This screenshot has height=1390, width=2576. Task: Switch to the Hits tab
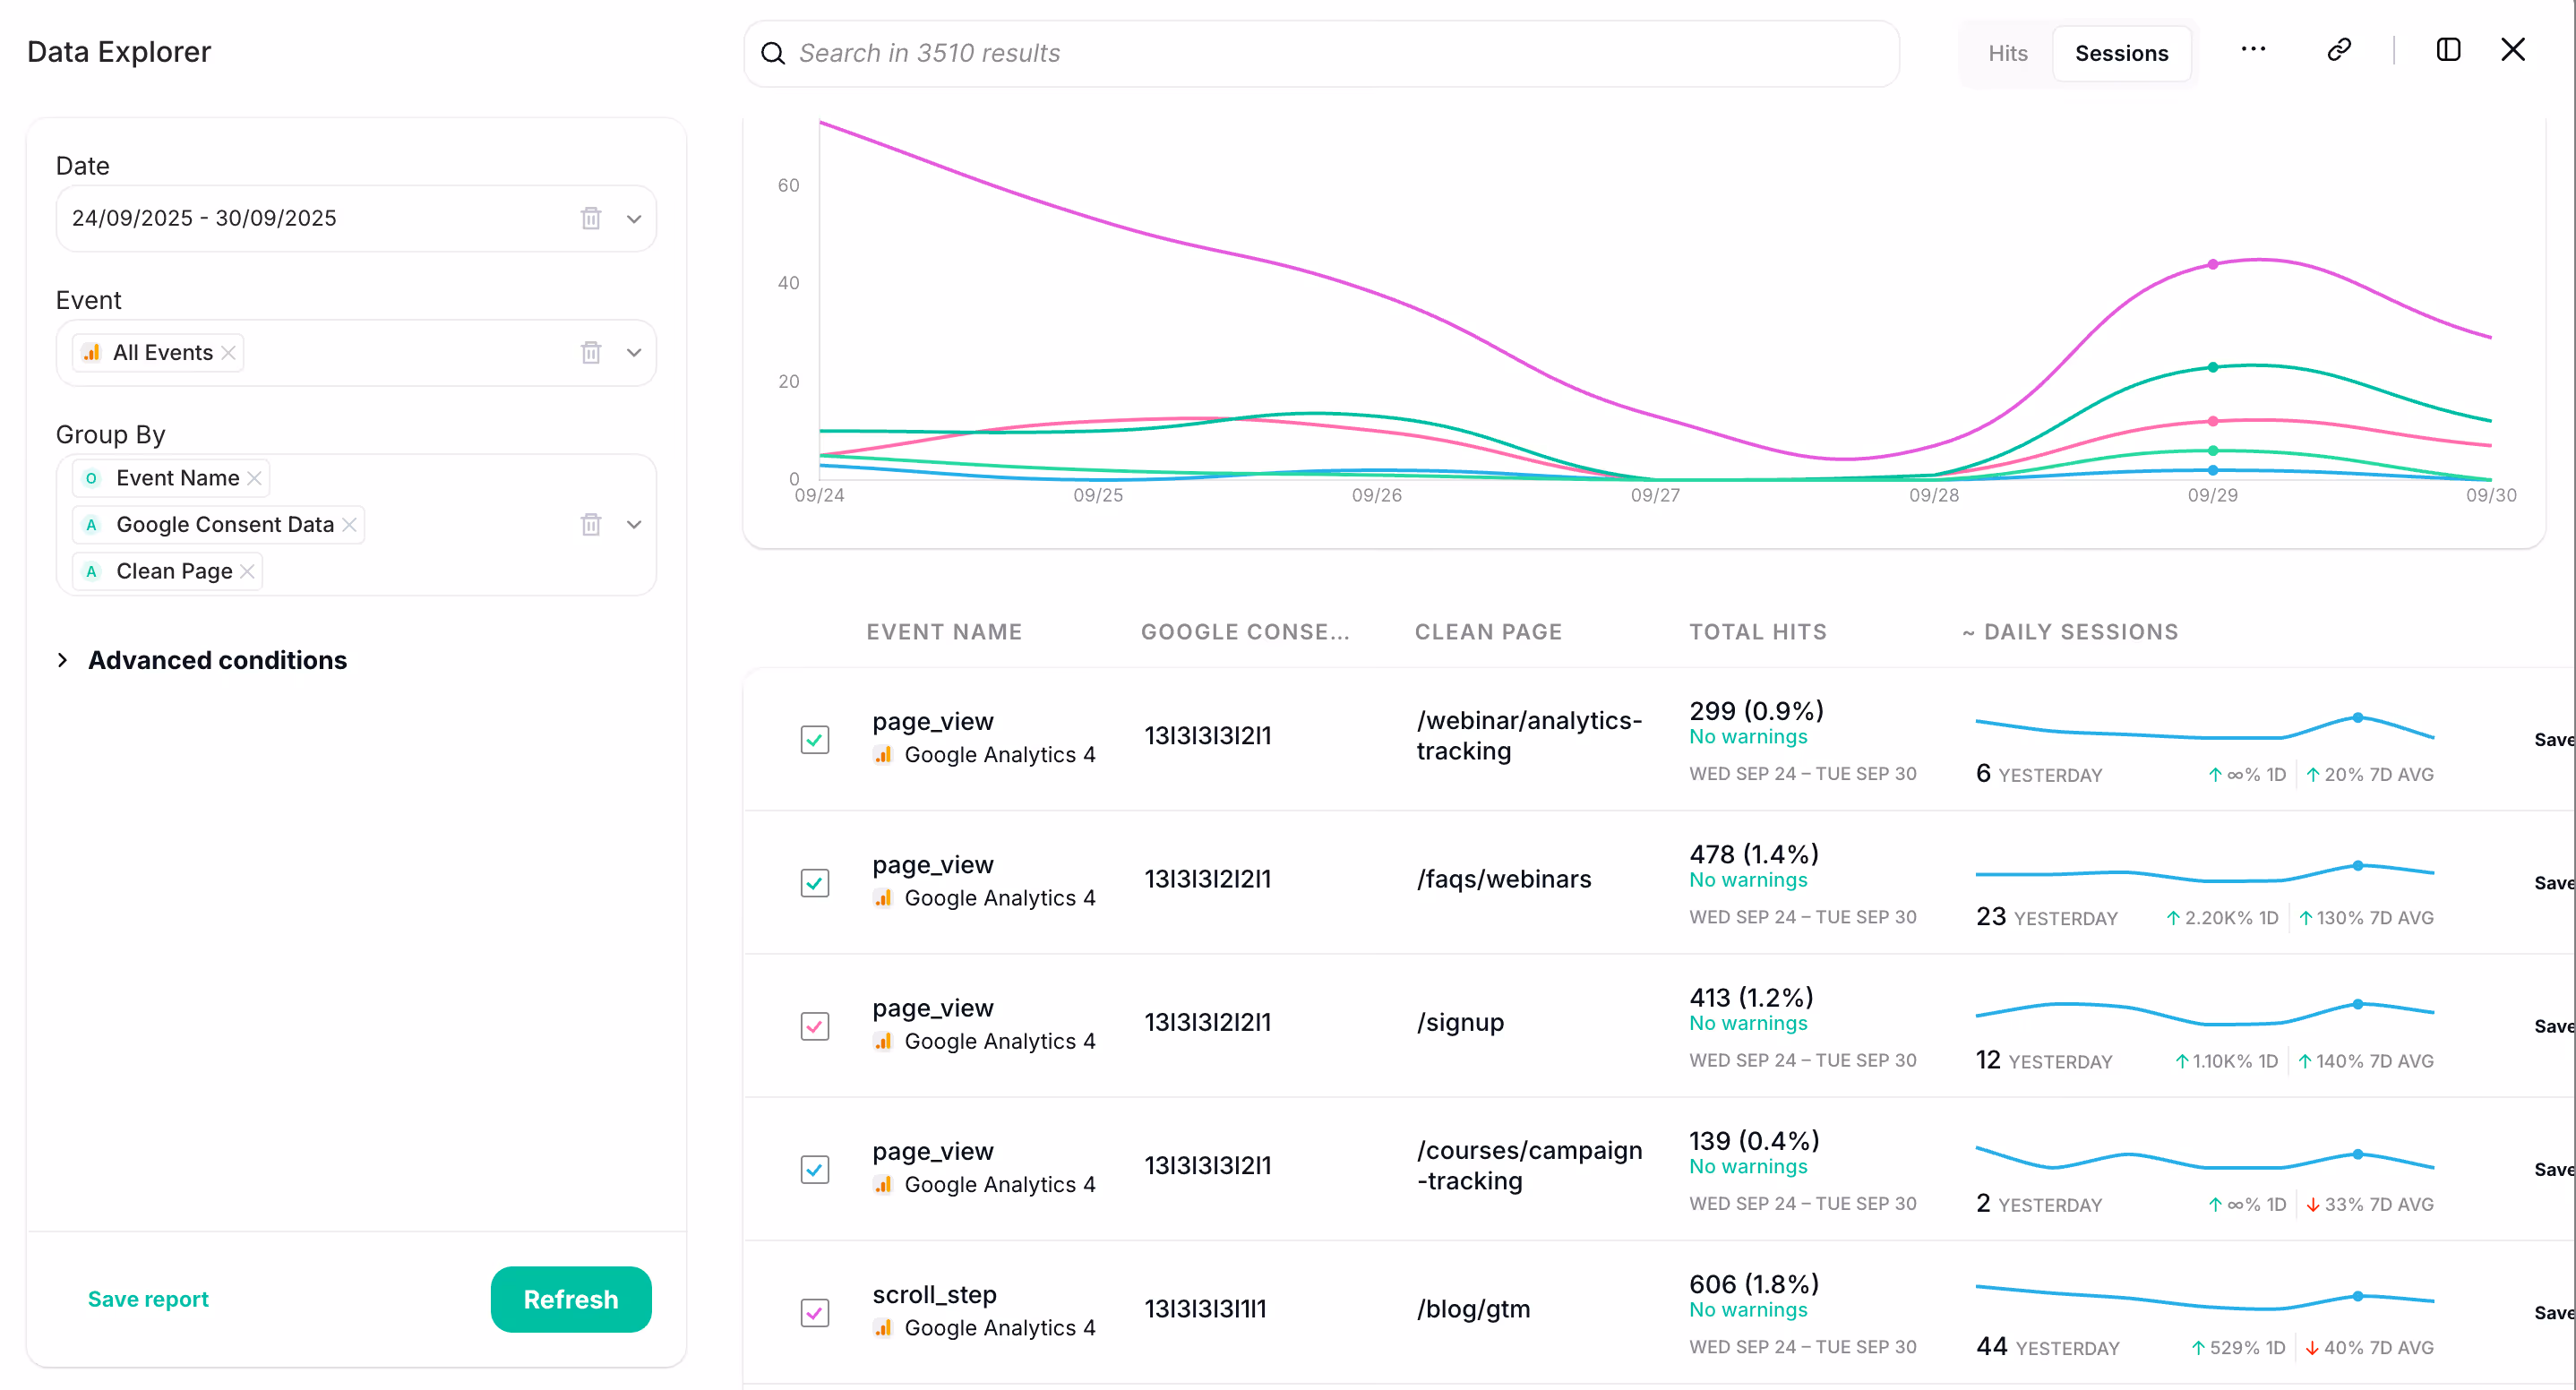(2006, 53)
